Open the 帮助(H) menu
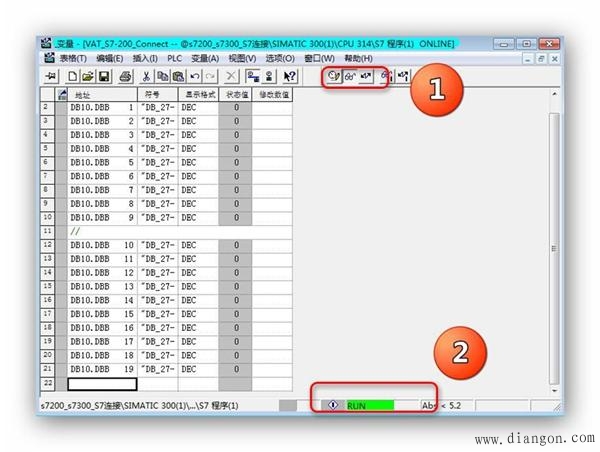This screenshot has height=452, width=600. click(x=359, y=59)
